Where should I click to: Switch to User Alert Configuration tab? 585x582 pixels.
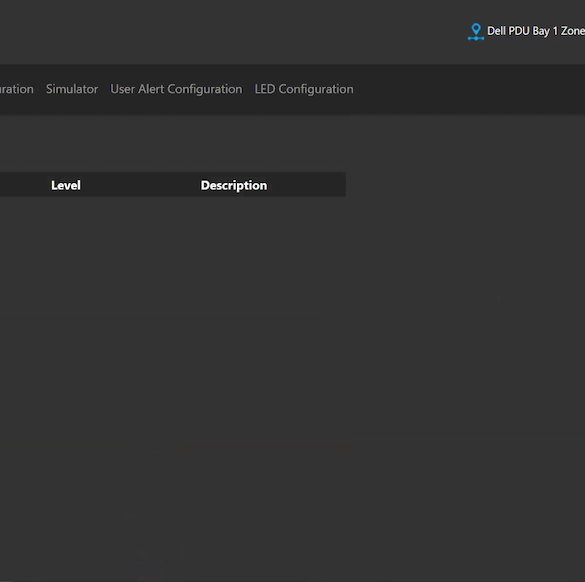click(x=176, y=89)
